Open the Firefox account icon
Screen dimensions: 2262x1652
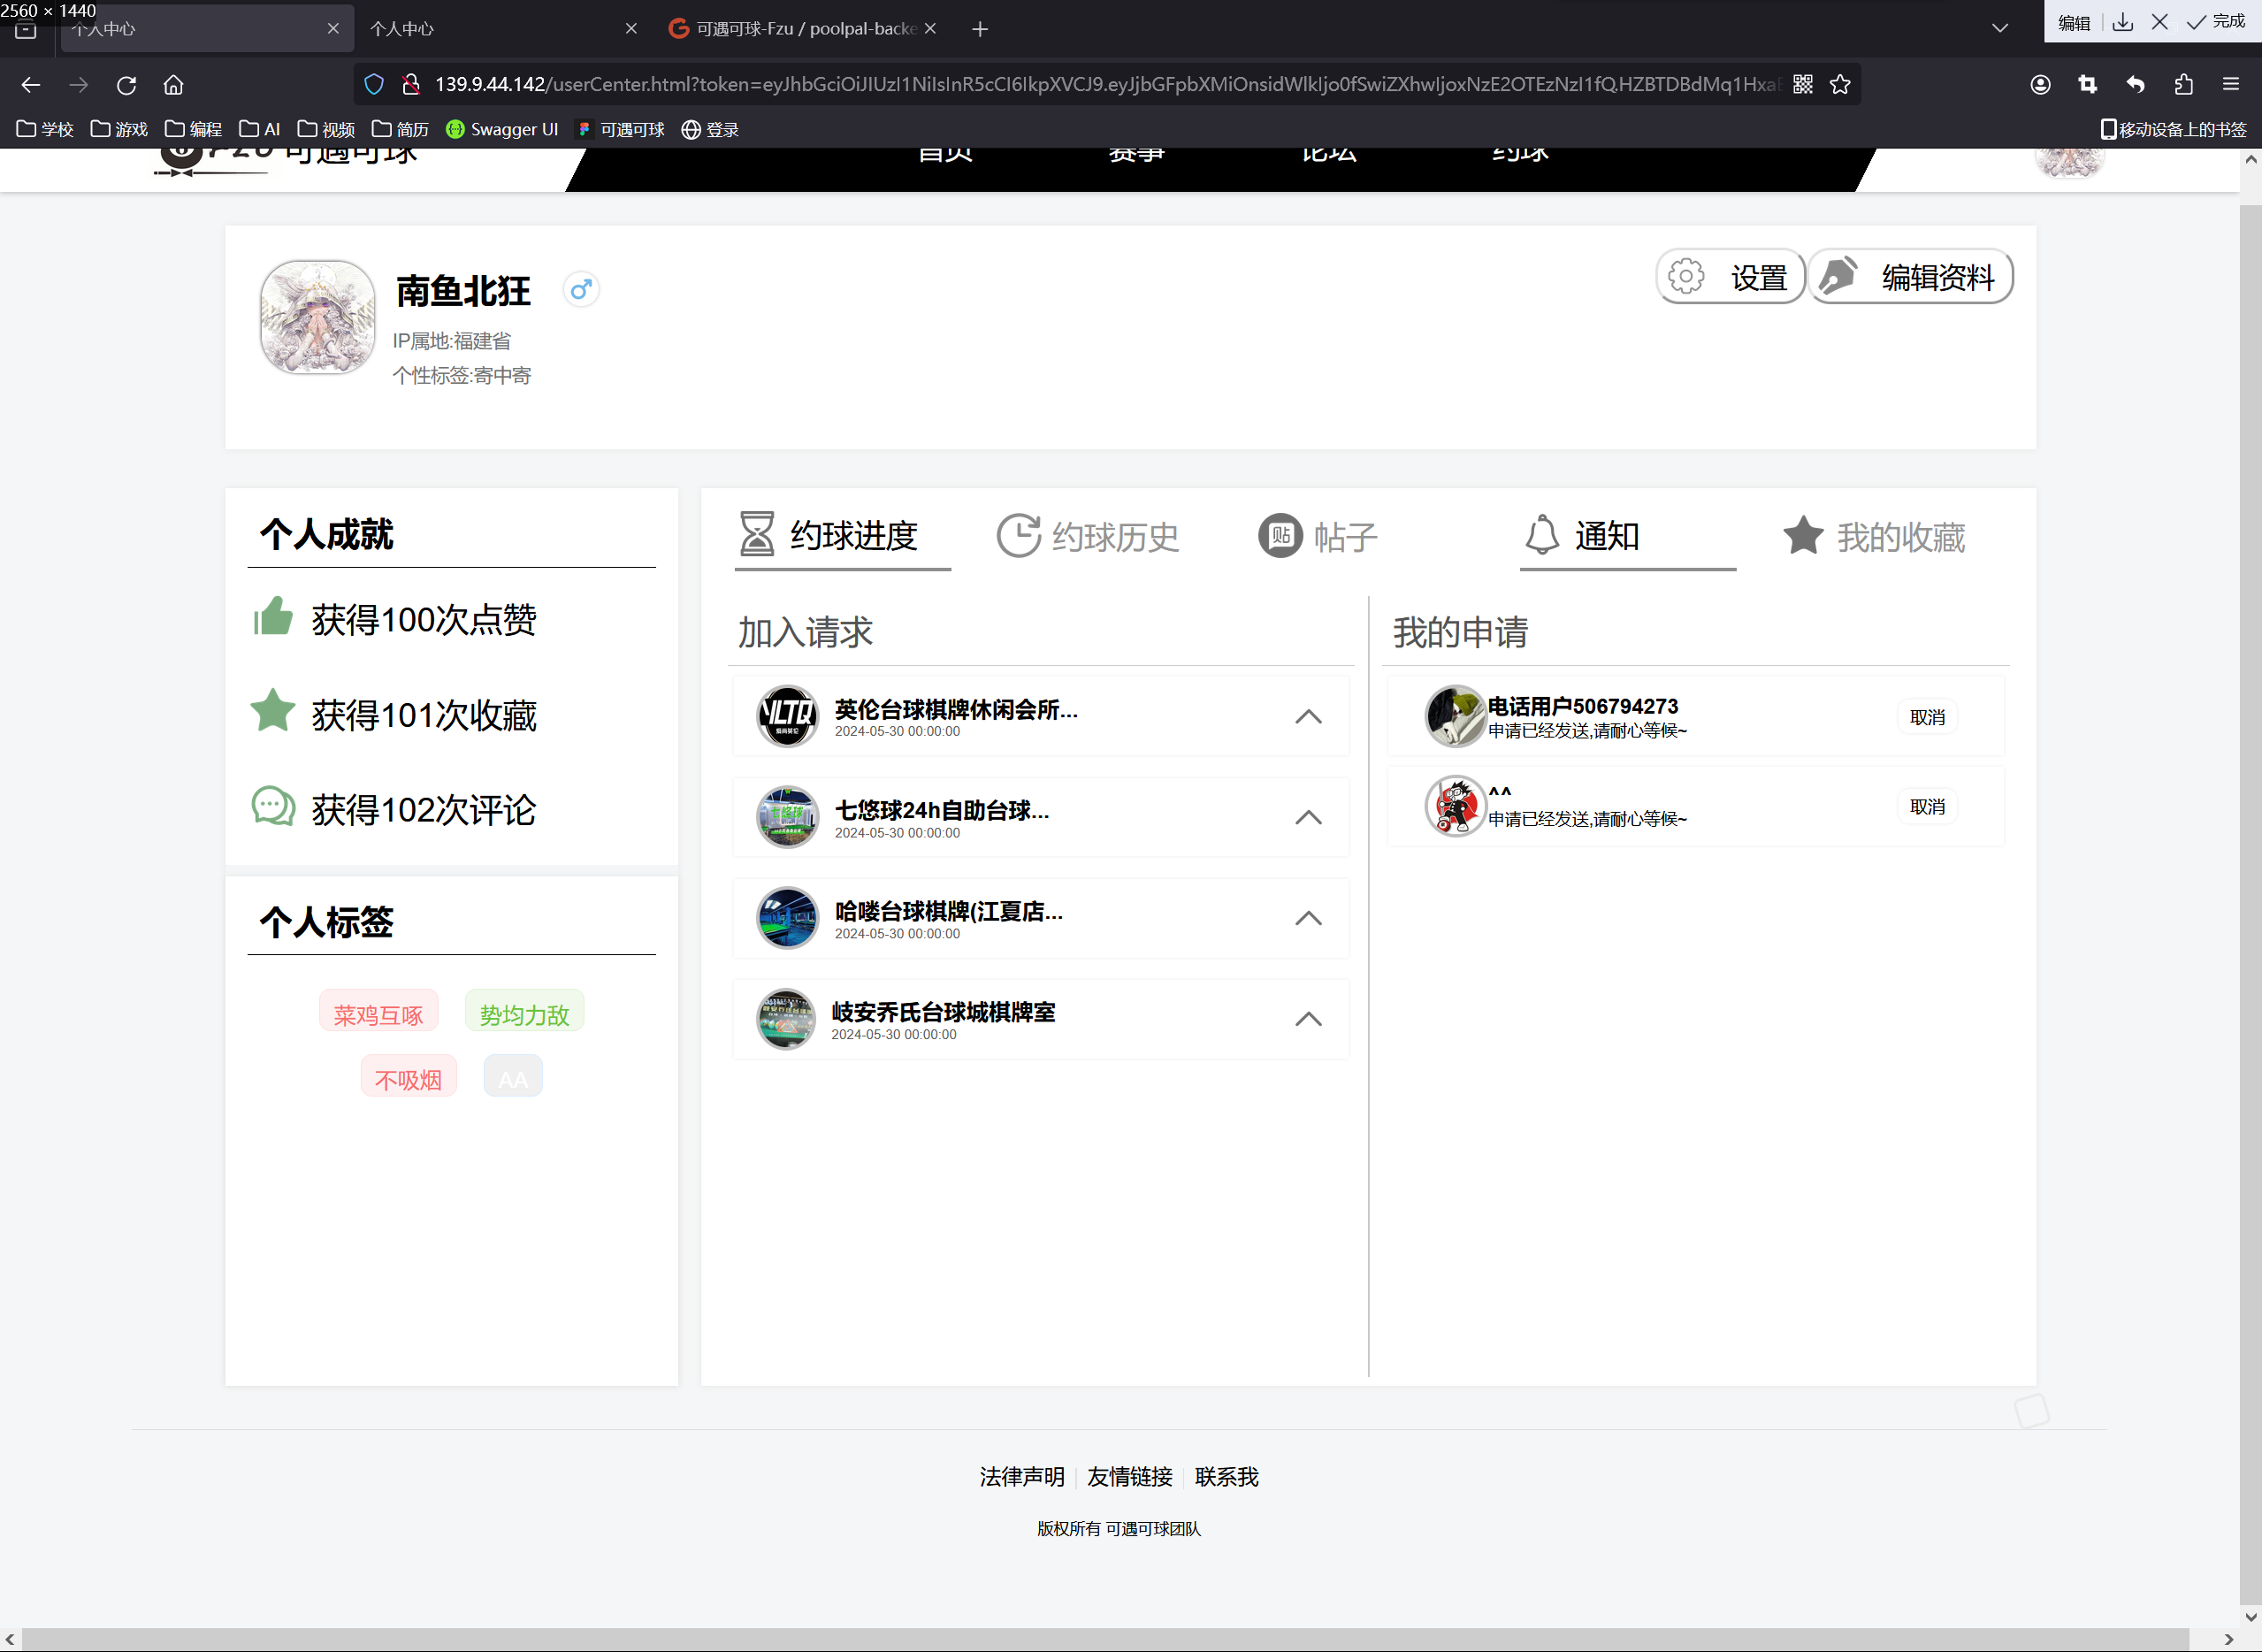click(2040, 85)
